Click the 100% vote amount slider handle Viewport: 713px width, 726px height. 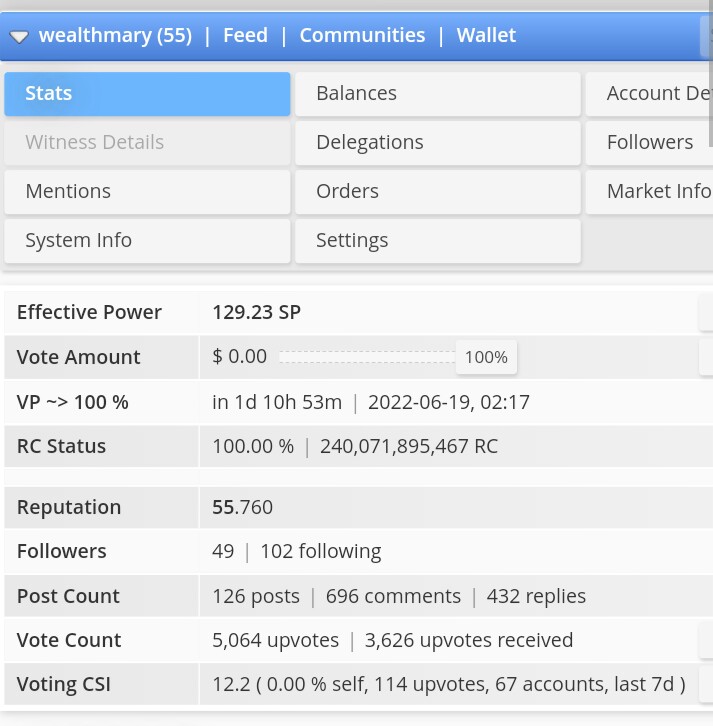[x=486, y=357]
